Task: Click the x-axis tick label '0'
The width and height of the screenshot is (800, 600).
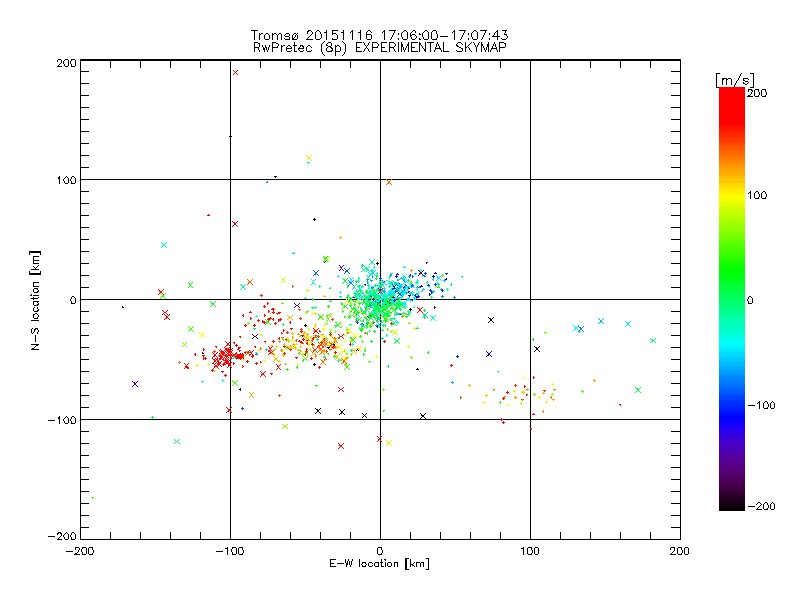Action: click(x=380, y=552)
